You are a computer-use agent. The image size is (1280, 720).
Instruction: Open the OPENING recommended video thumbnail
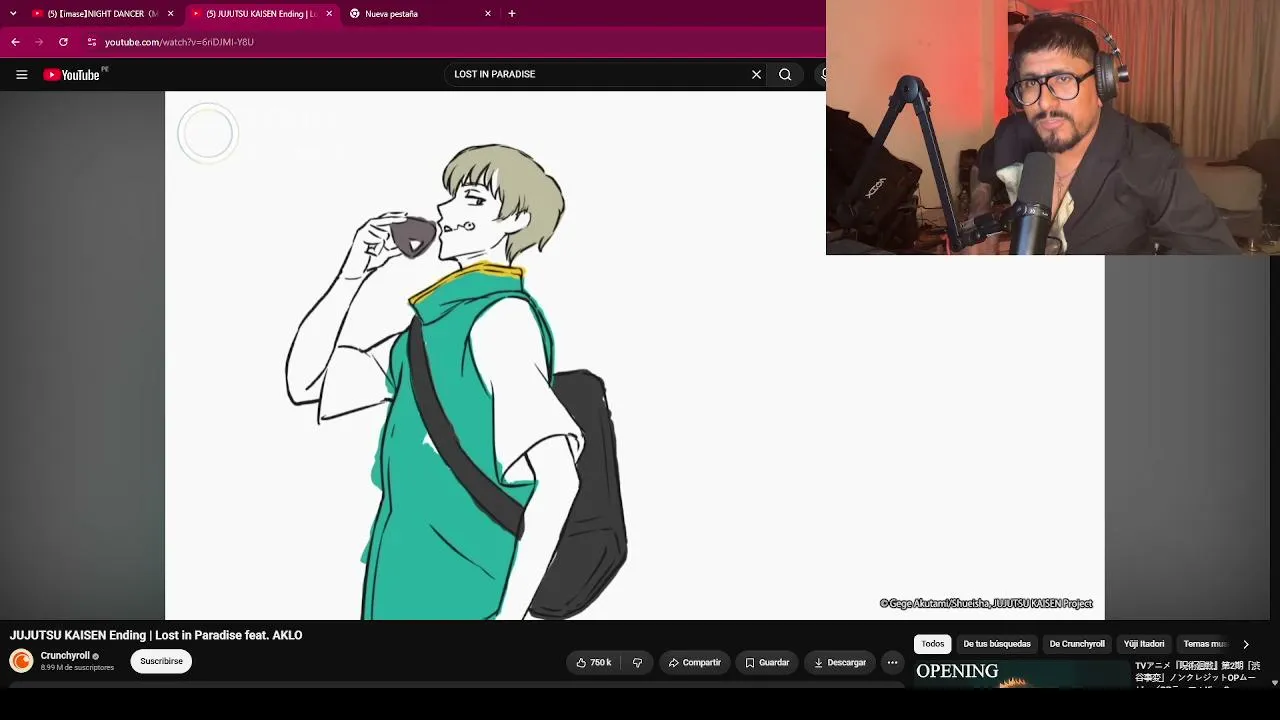click(1021, 674)
